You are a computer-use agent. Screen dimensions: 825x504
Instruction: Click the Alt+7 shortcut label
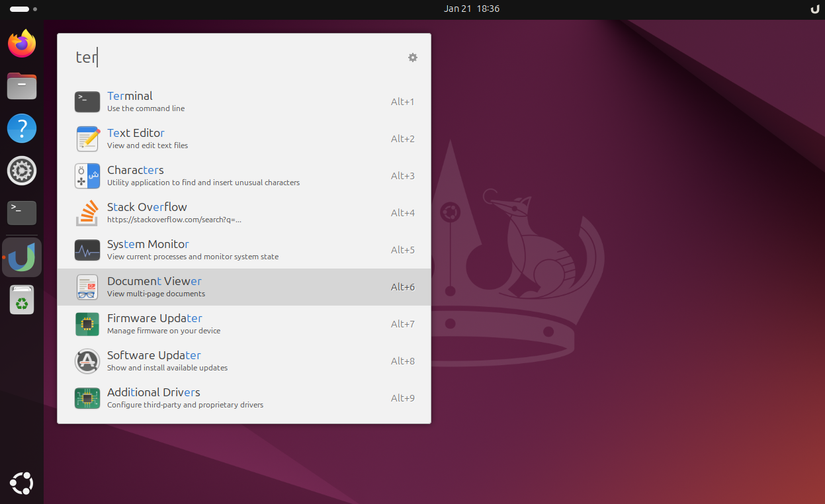tap(403, 324)
